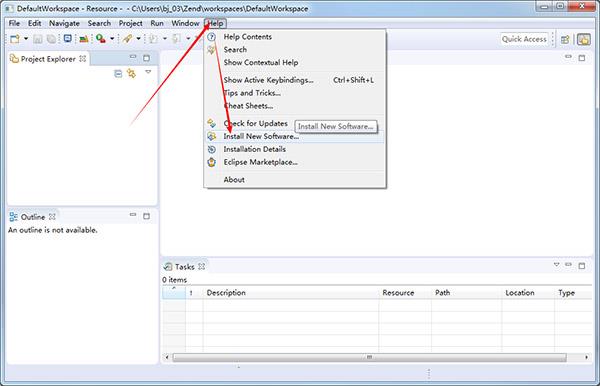Click the Eclipse Marketplace menu icon
Screen dimensions: 600x386
click(x=212, y=162)
